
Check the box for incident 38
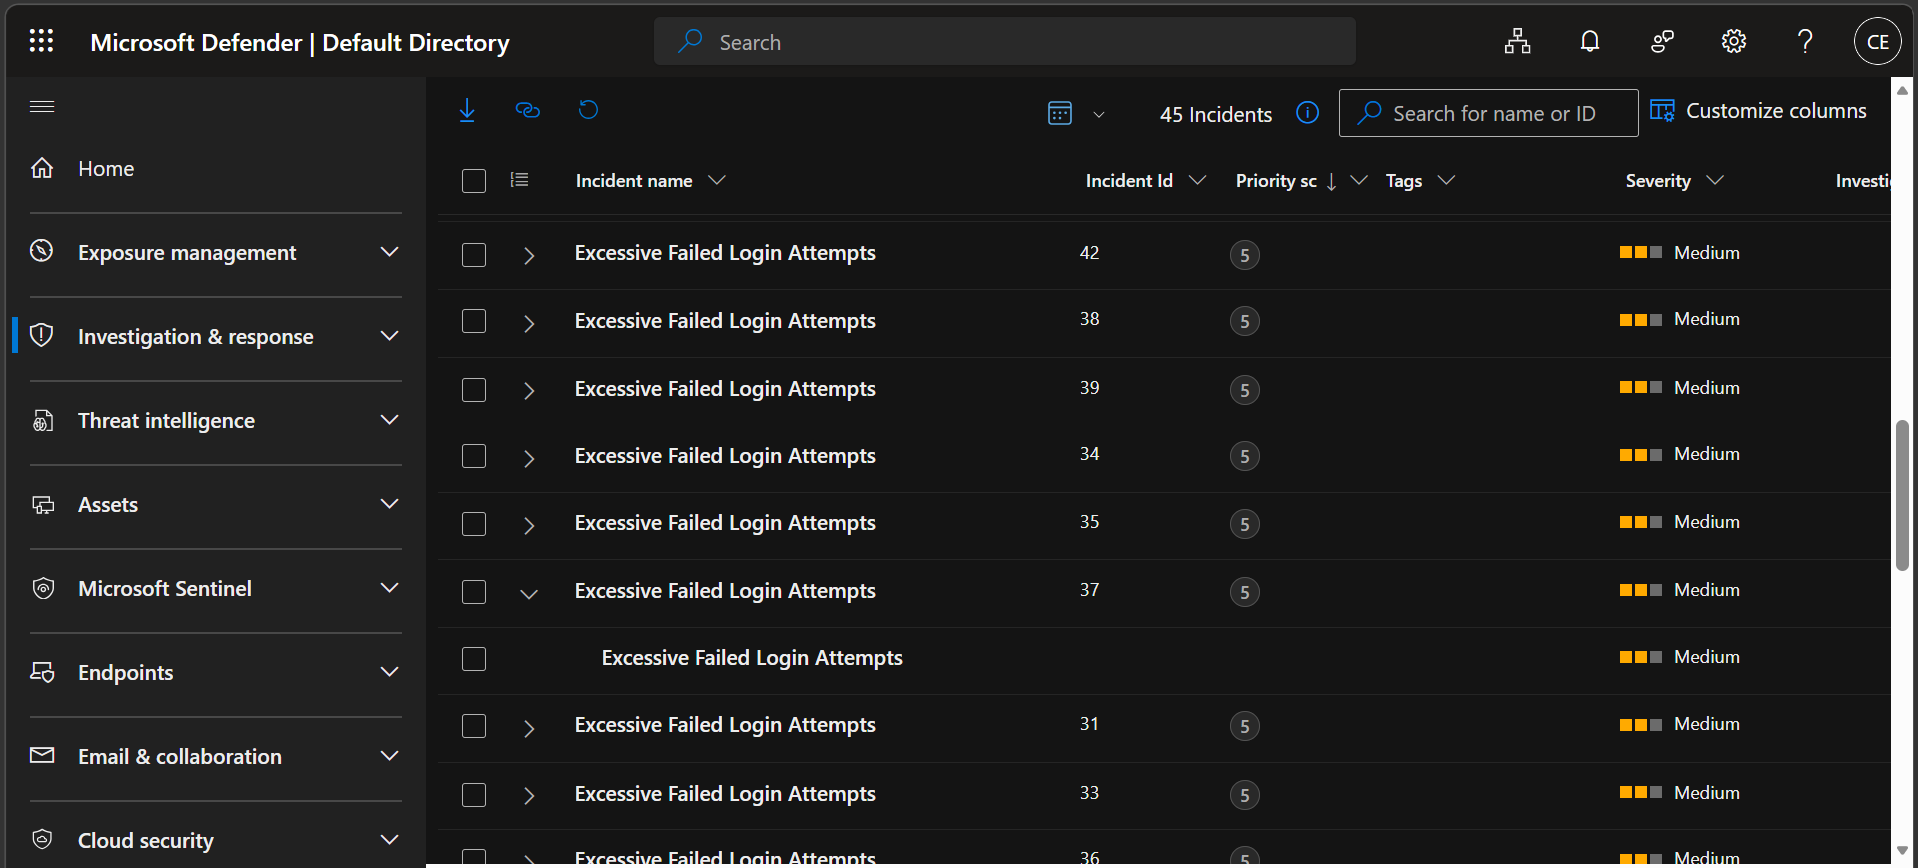coord(474,321)
